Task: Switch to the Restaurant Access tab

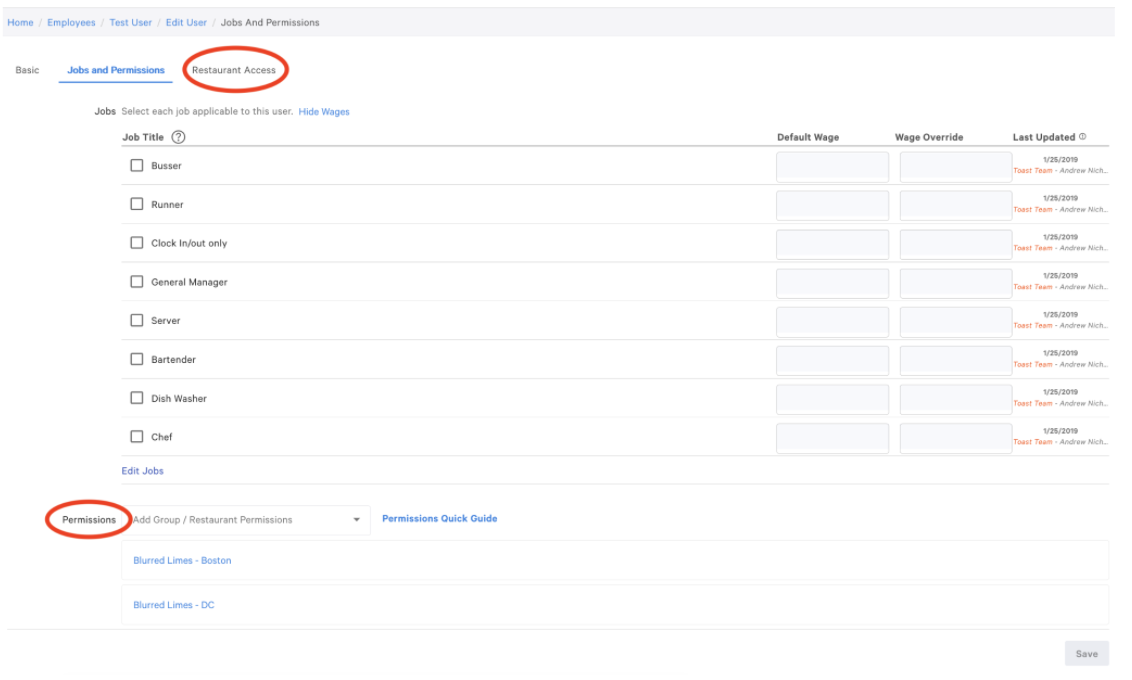Action: click(234, 70)
